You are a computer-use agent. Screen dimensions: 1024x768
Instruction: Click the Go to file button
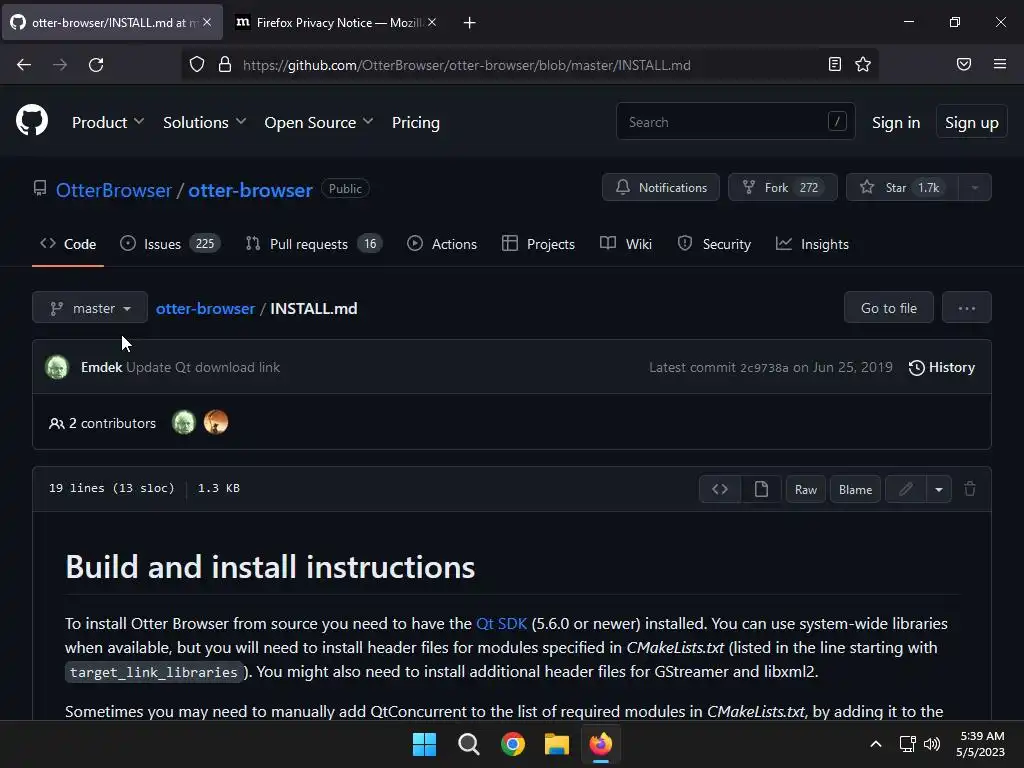tap(888, 308)
